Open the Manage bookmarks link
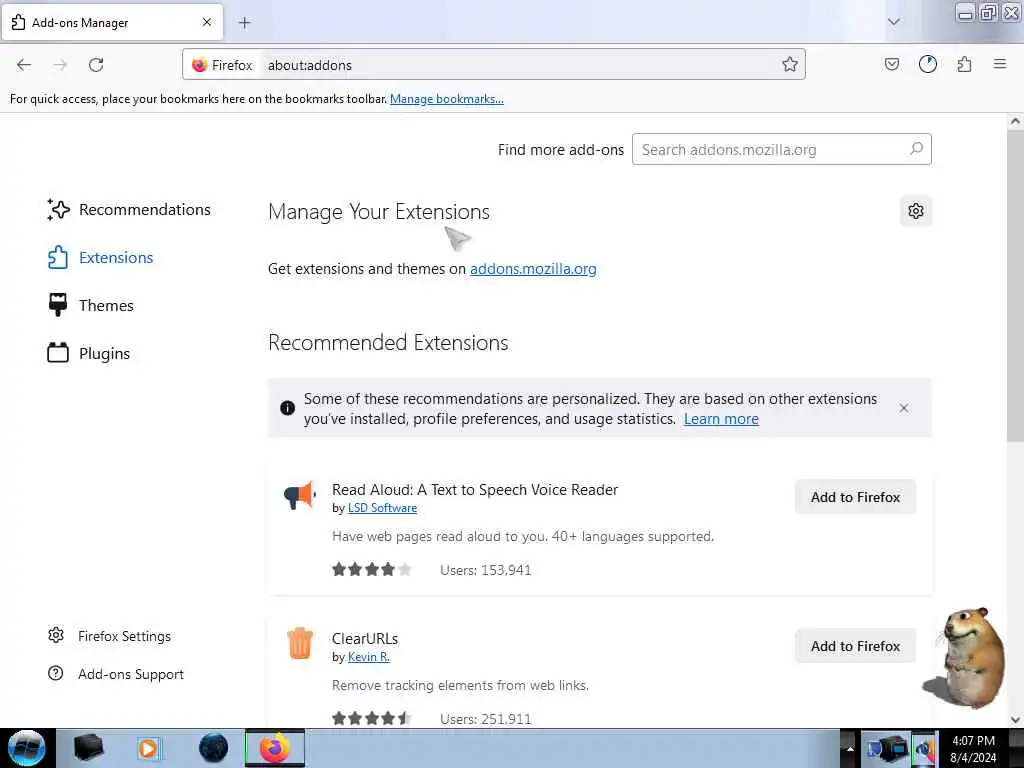The image size is (1024, 768). (447, 99)
